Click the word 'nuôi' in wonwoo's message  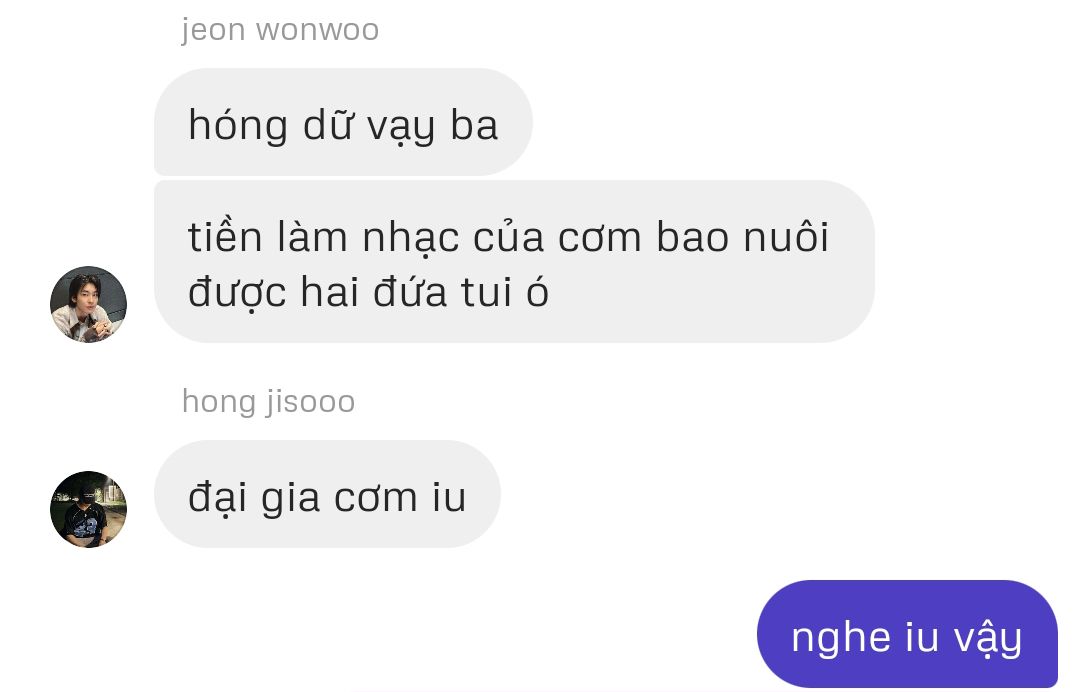pos(787,236)
